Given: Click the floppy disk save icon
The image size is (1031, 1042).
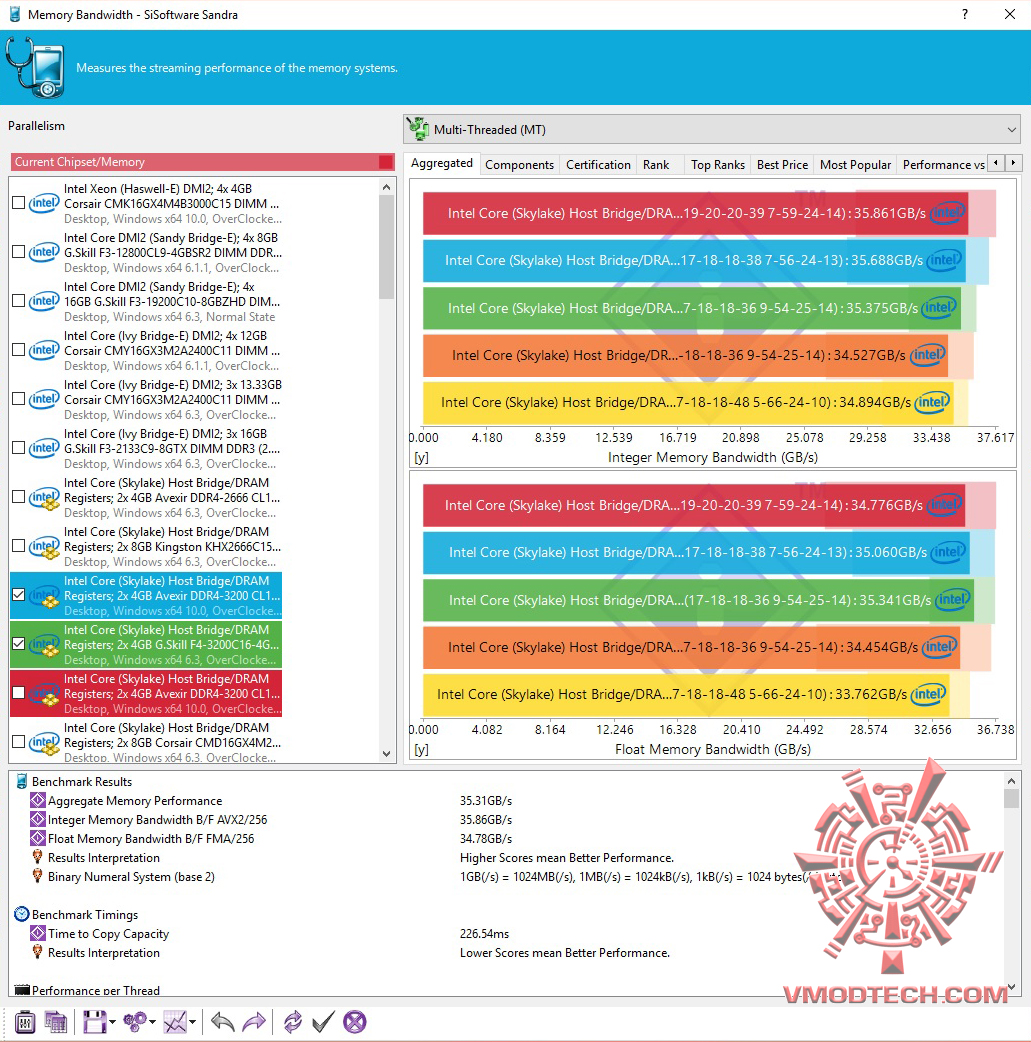Looking at the screenshot, I should pos(94,1021).
